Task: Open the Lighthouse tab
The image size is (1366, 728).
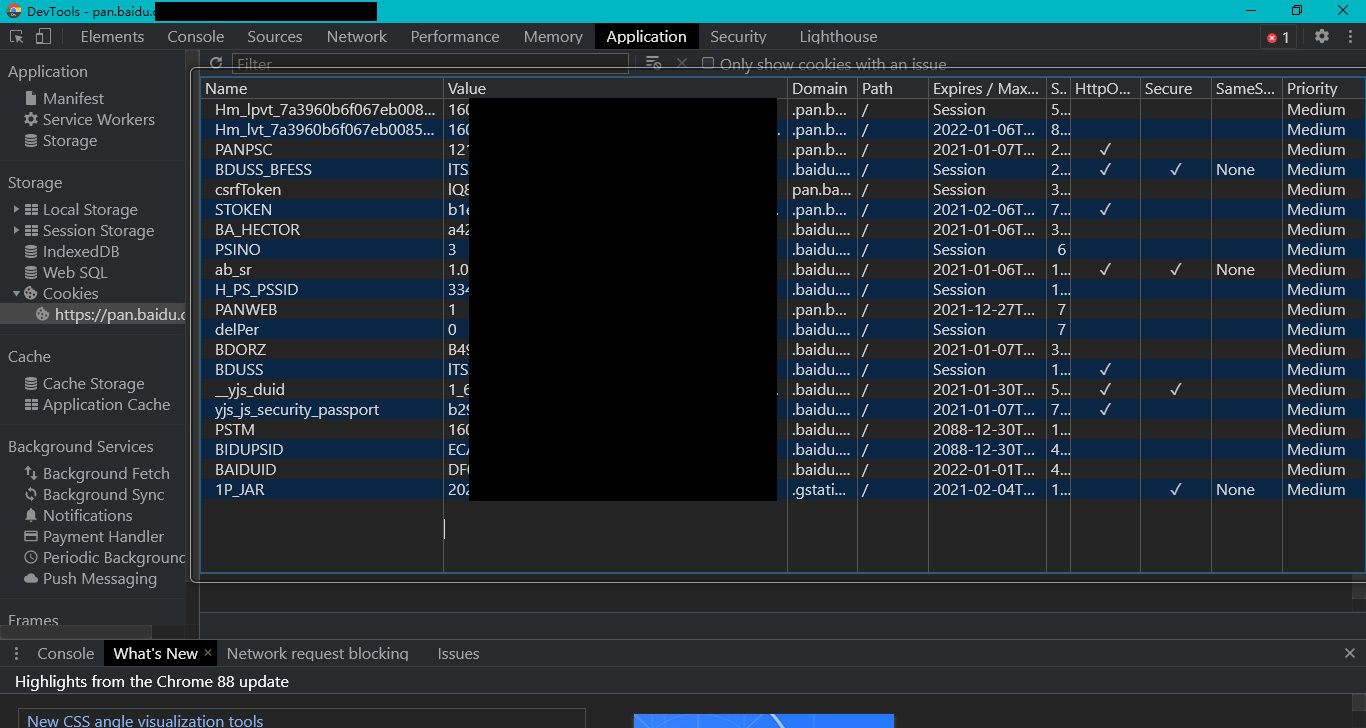Action: click(838, 36)
